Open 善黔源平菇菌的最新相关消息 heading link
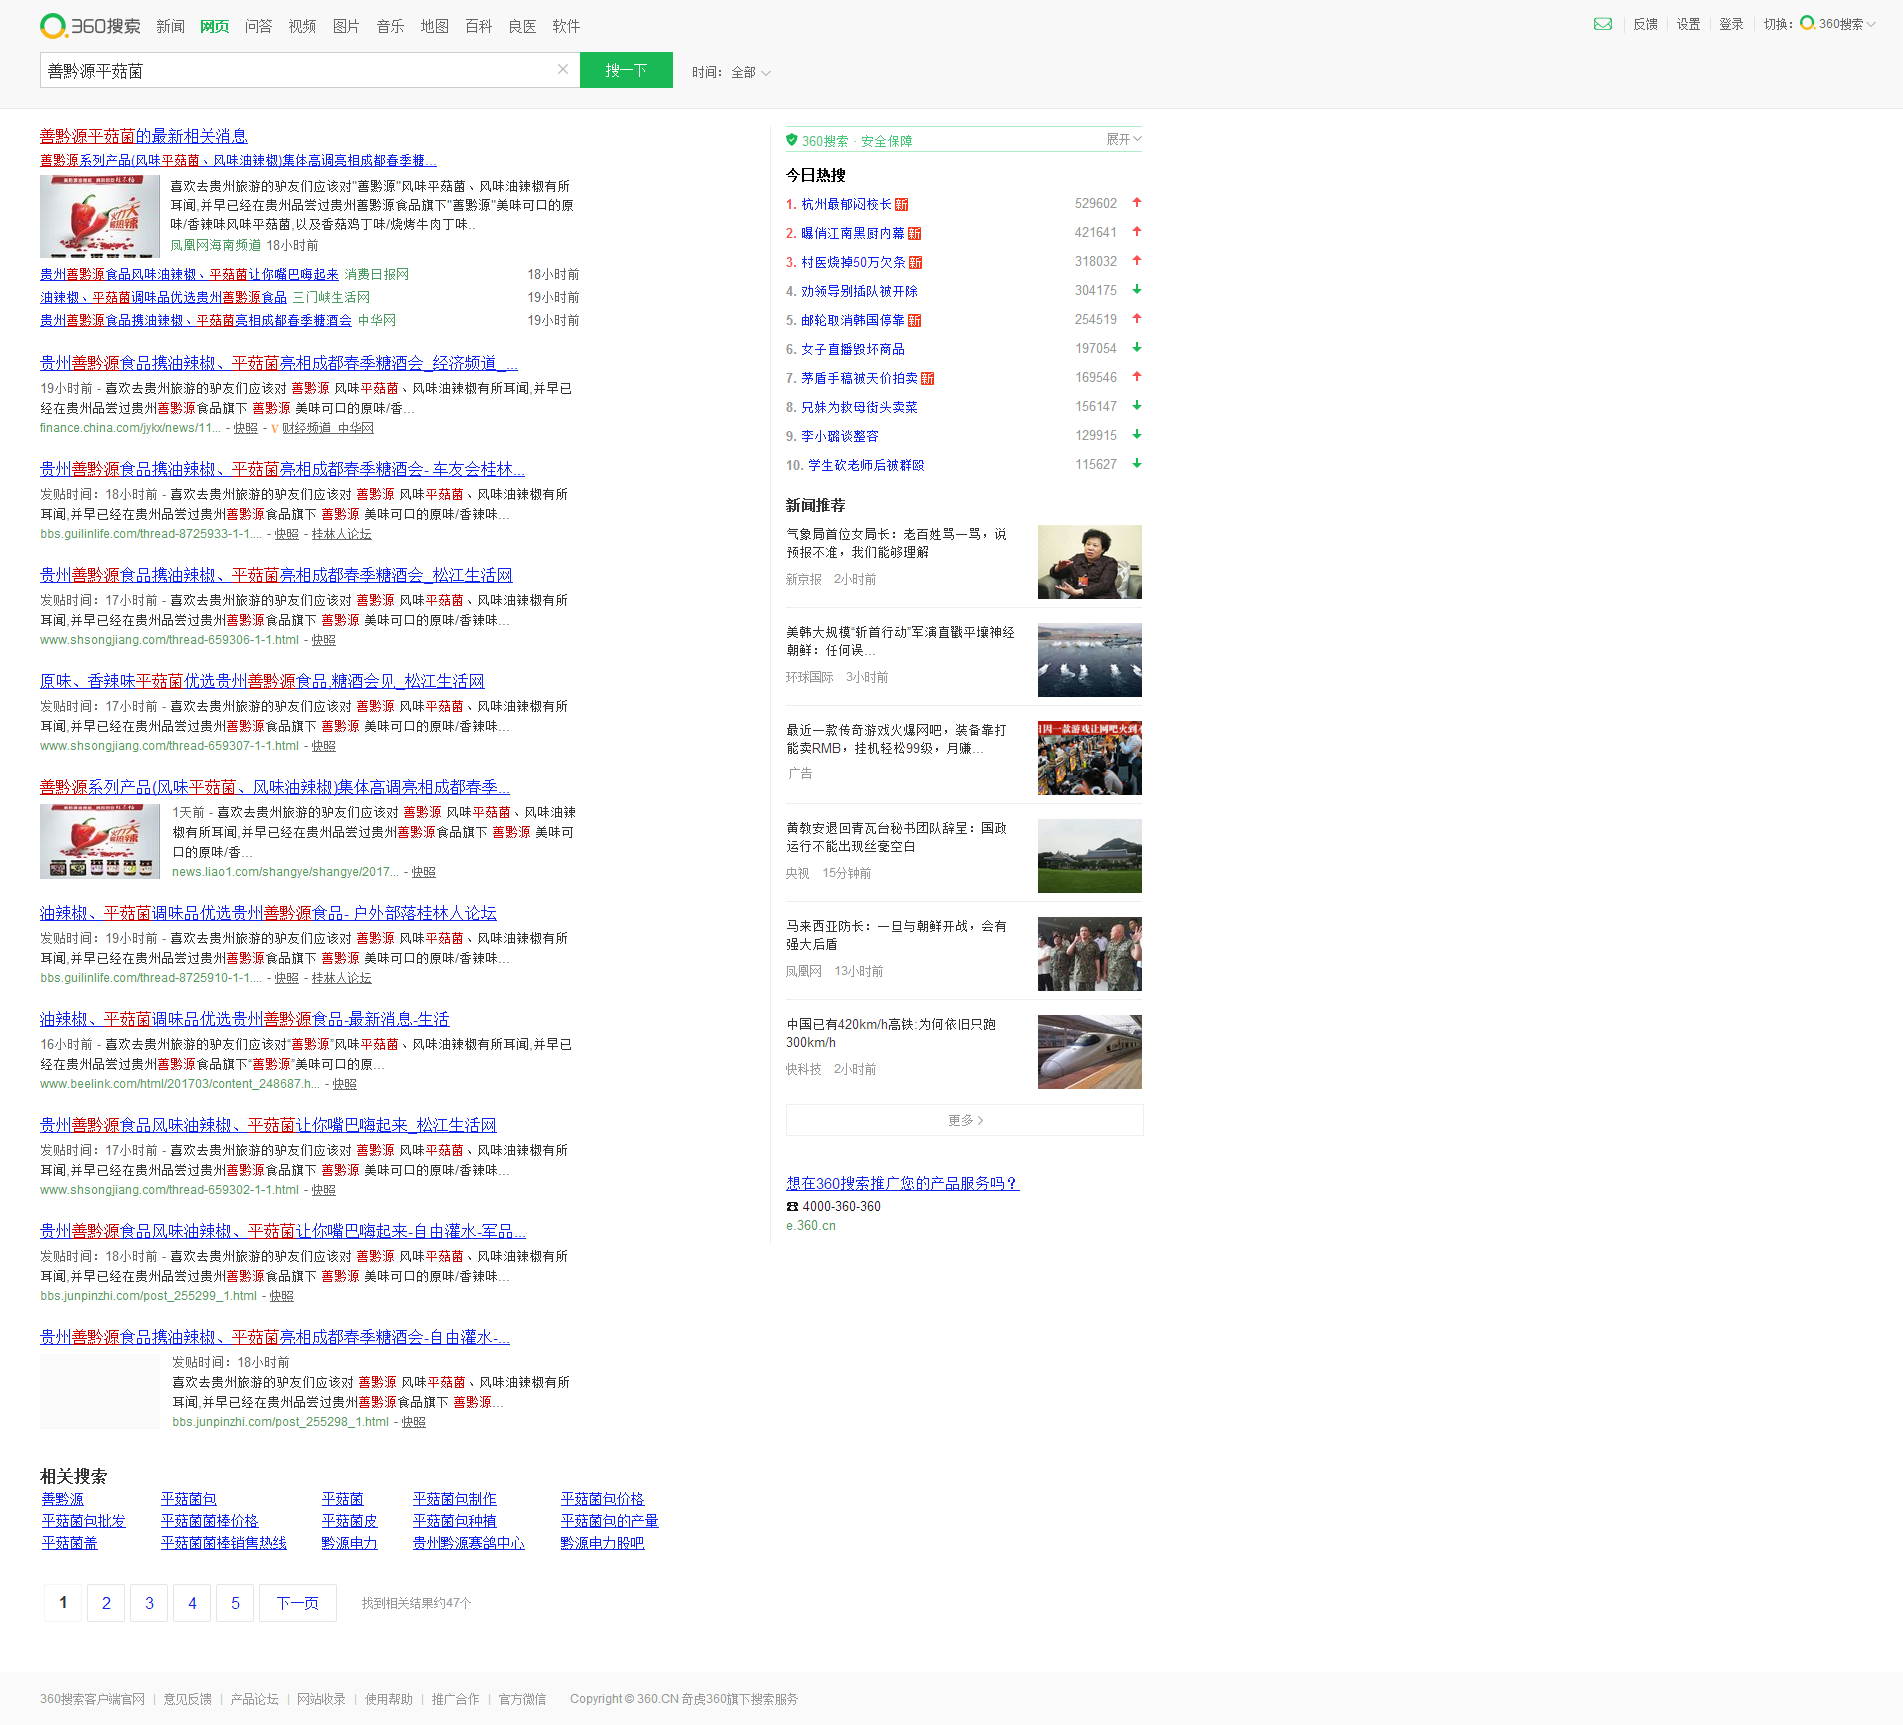 coord(144,136)
